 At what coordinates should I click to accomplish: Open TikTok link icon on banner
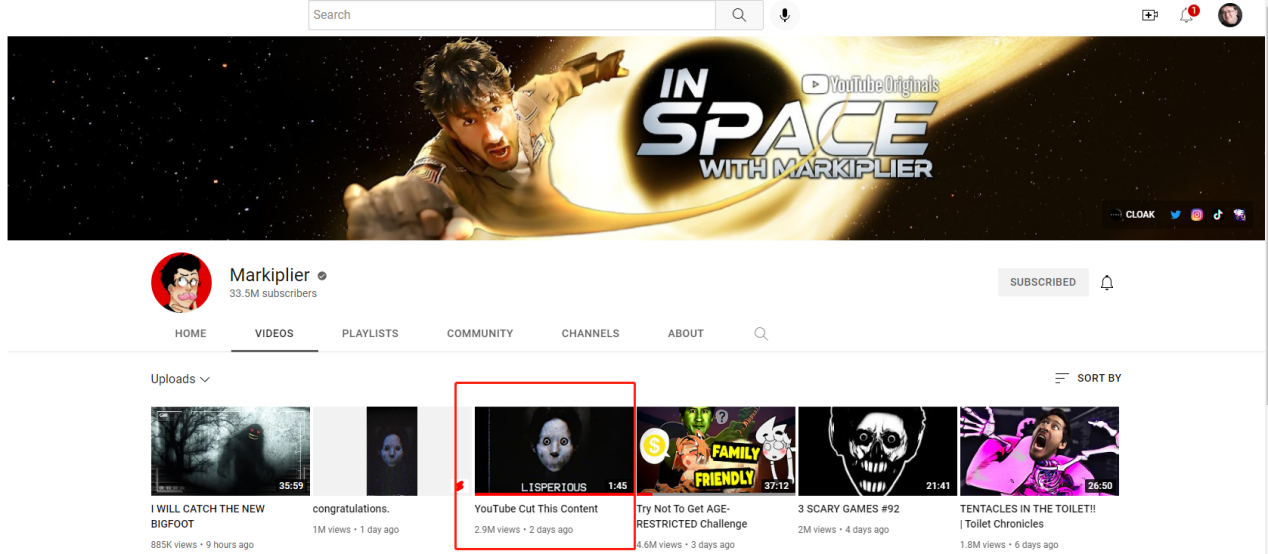(1217, 214)
